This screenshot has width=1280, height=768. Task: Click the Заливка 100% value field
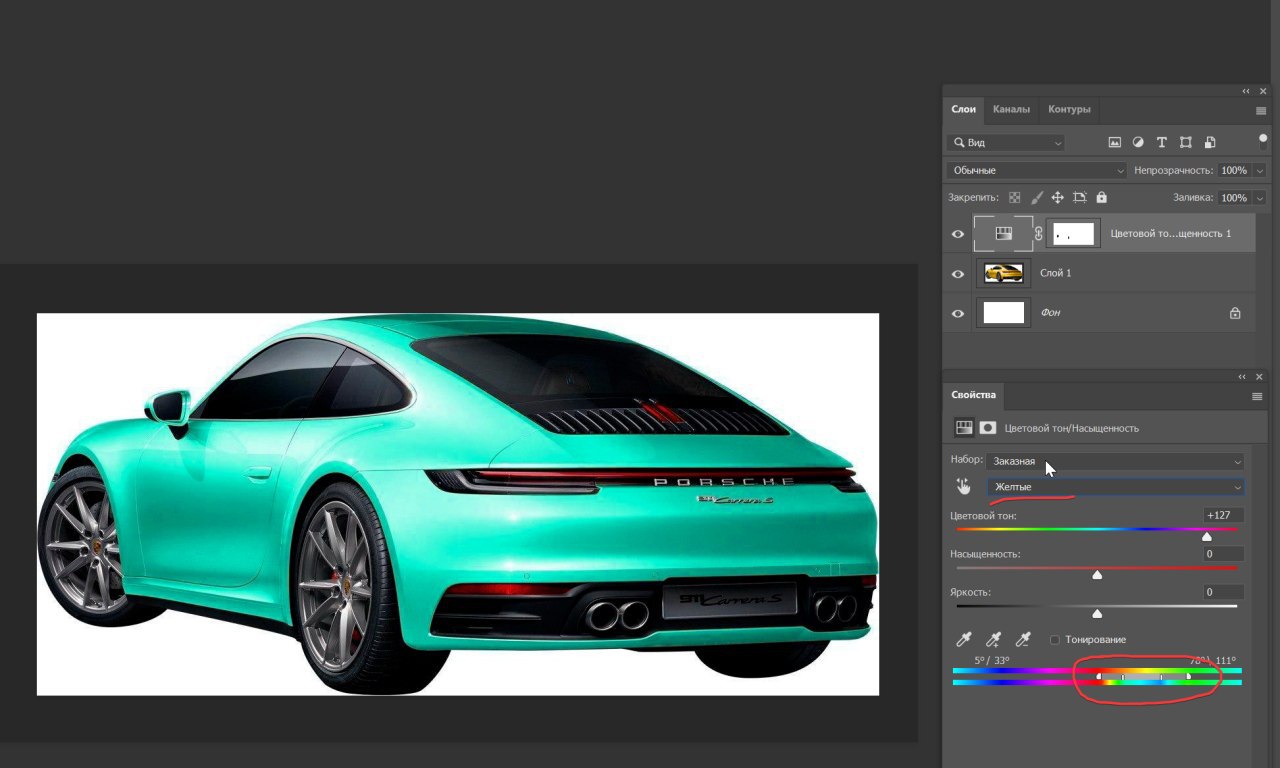coord(1234,198)
